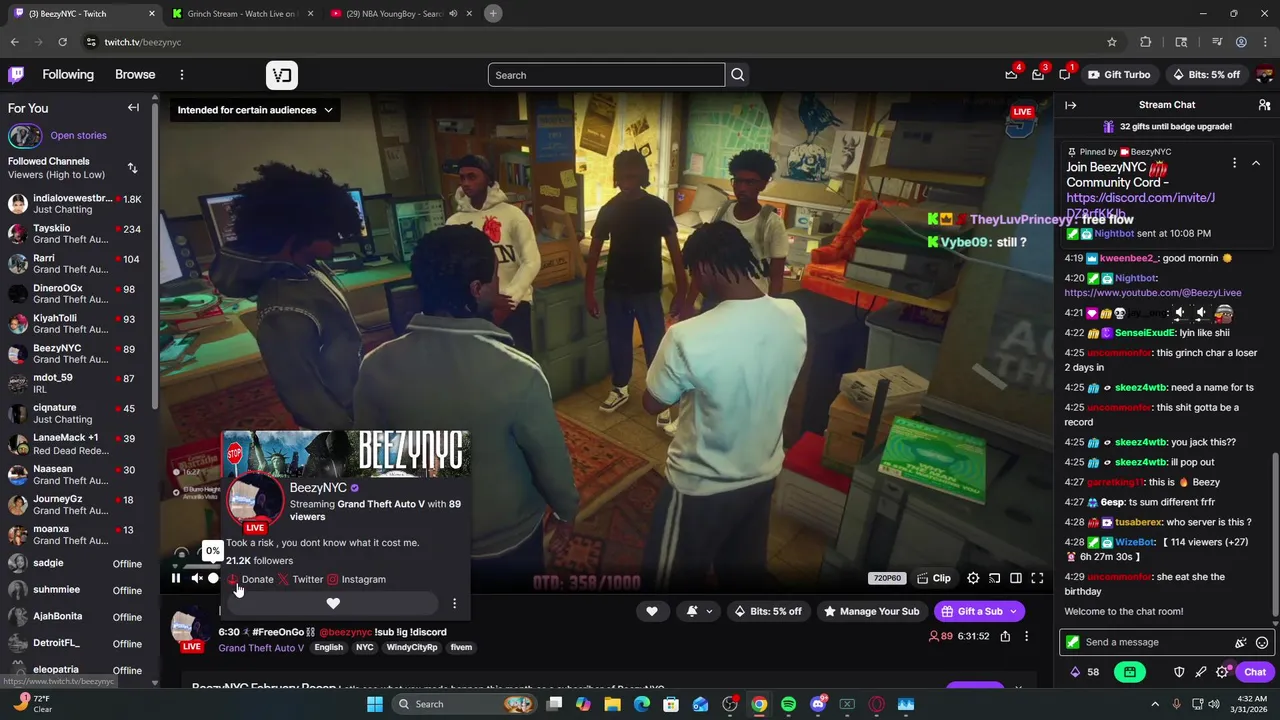The height and width of the screenshot is (720, 1280).
Task: Open three-dot menu in BeezyNYC hover card
Action: point(454,603)
